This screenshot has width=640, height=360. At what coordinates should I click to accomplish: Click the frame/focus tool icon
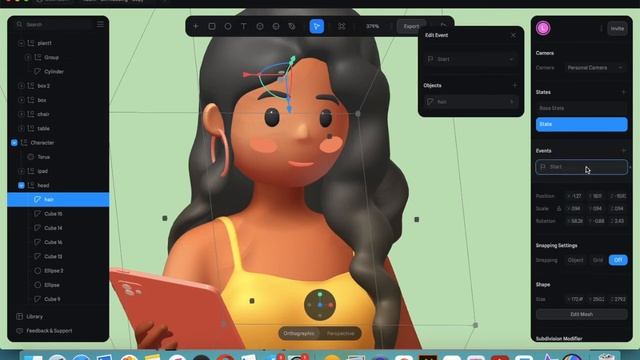pyautogui.click(x=342, y=27)
